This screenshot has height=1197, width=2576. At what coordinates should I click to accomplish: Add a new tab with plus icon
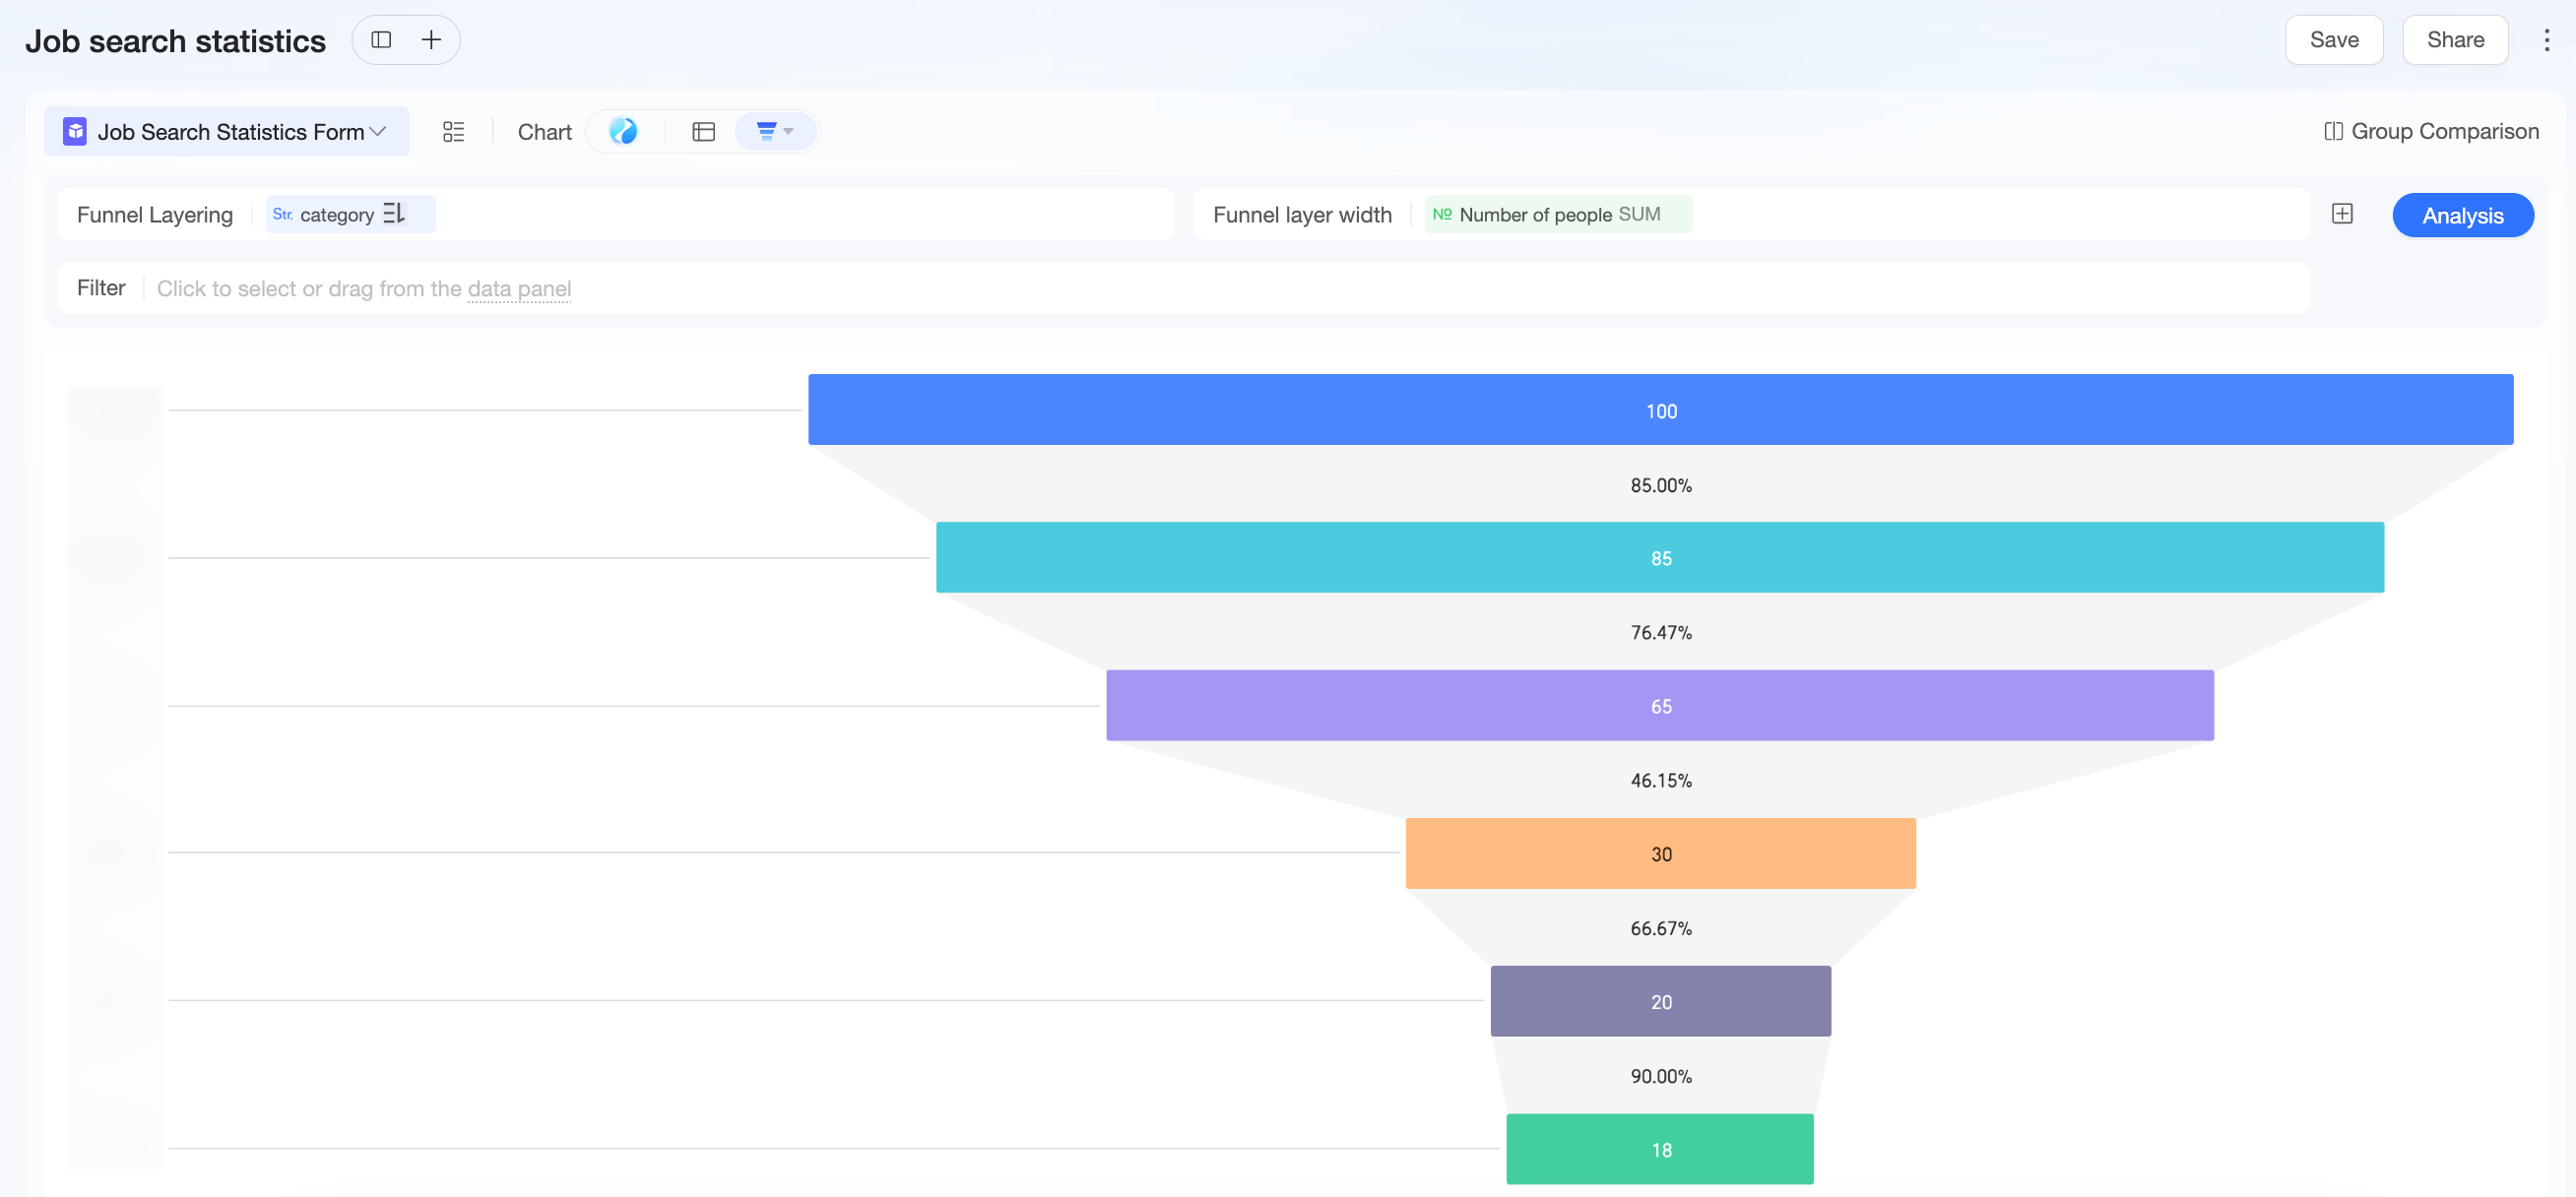click(431, 40)
